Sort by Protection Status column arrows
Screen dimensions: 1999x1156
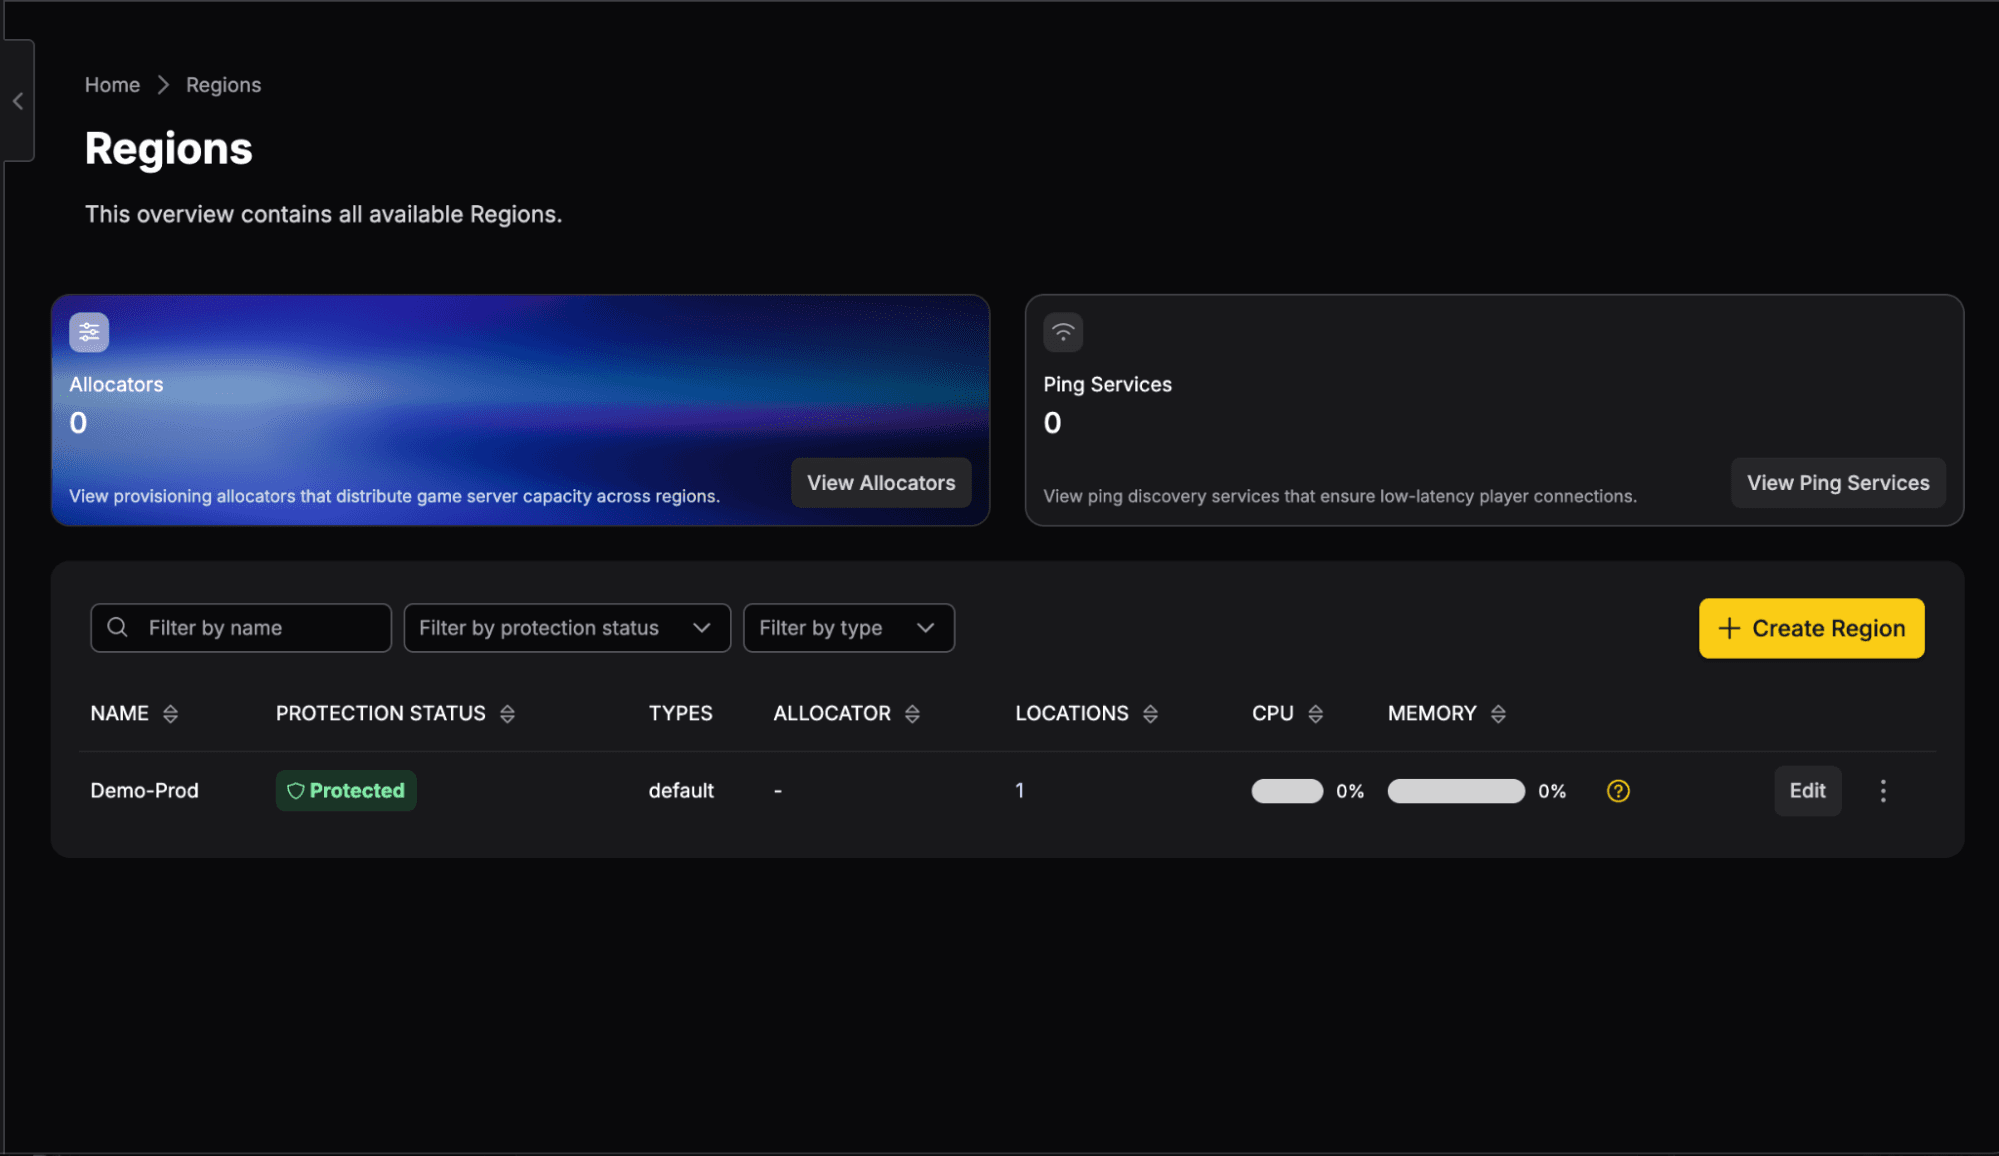point(507,714)
